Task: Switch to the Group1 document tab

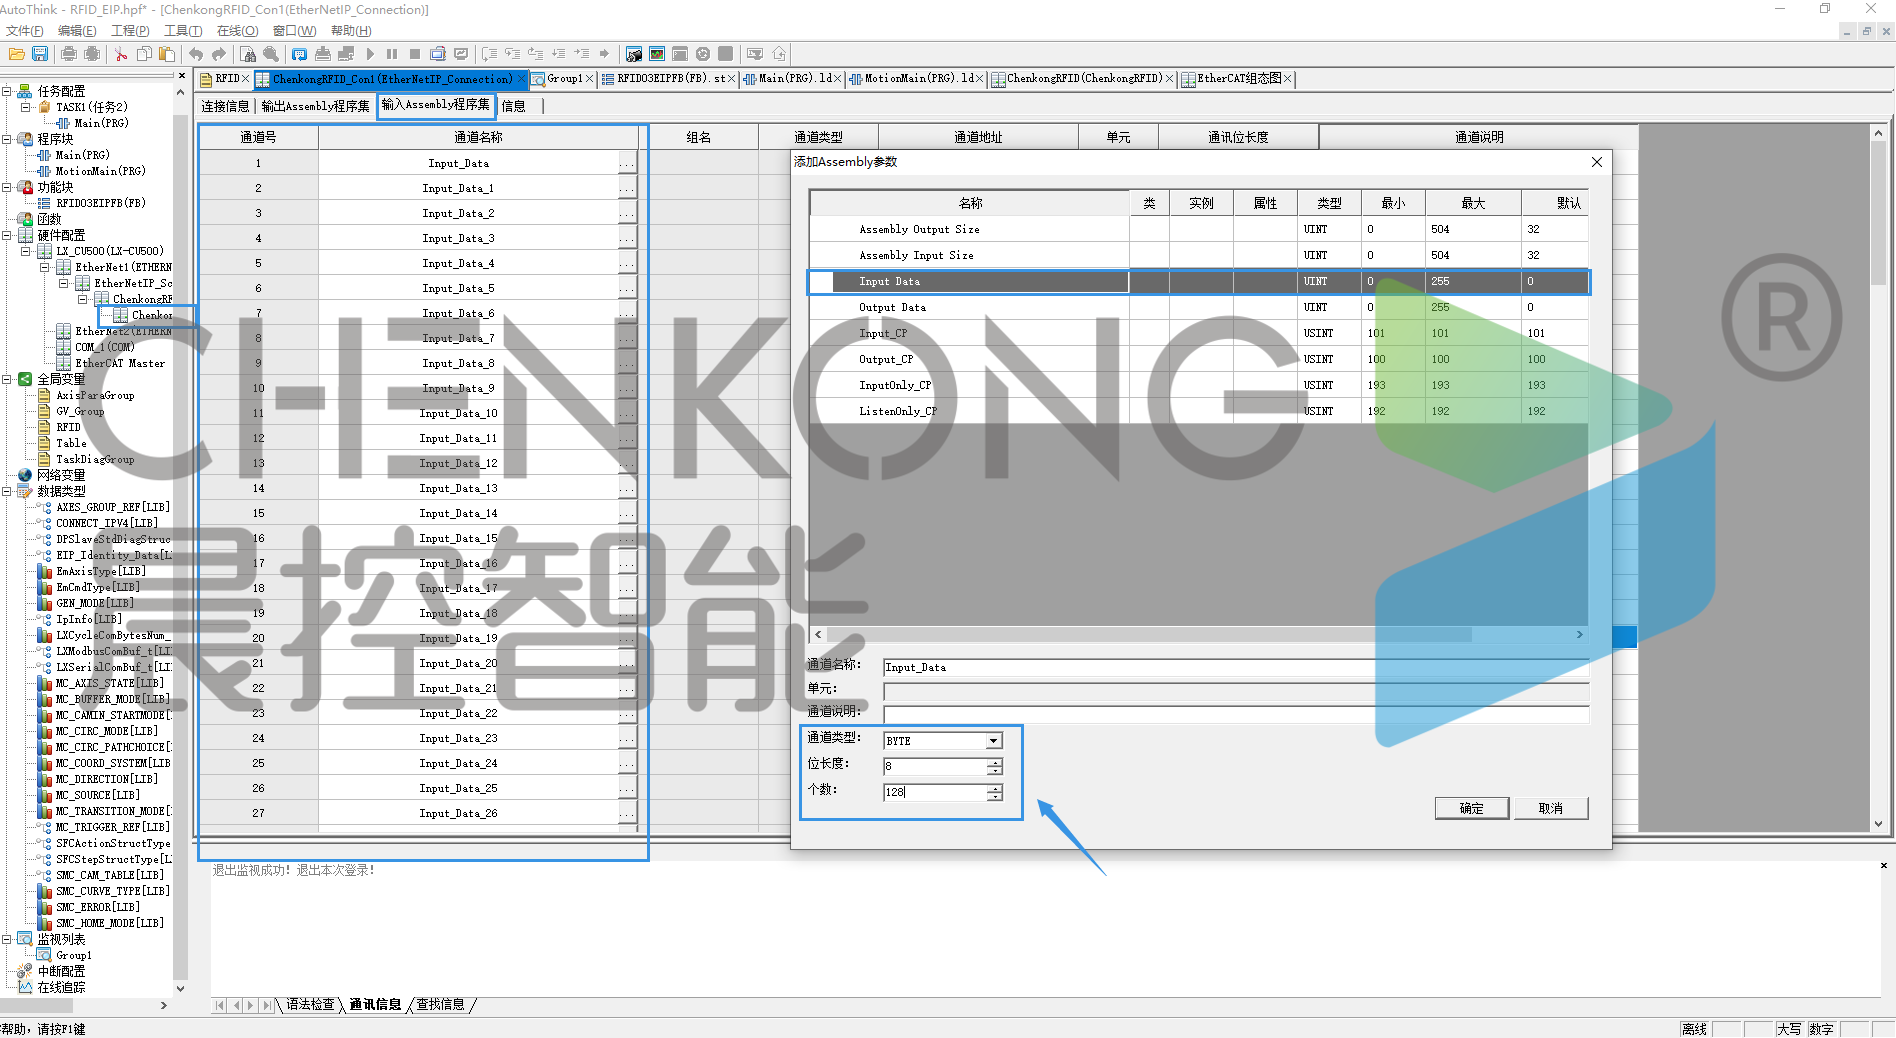Action: 564,79
